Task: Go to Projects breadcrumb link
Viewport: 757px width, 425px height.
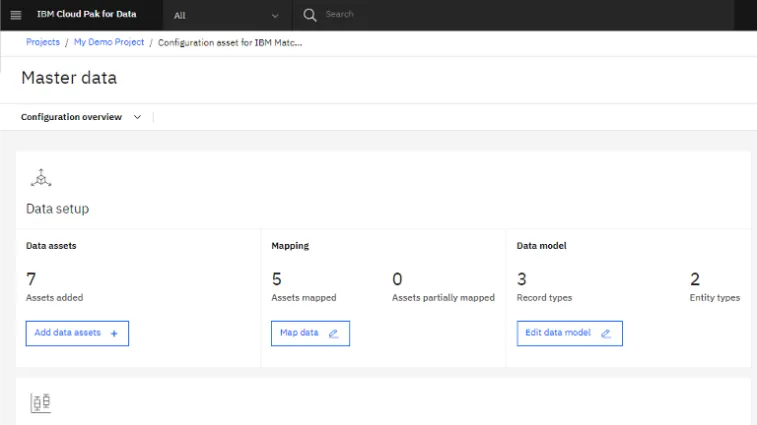Action: [43, 43]
